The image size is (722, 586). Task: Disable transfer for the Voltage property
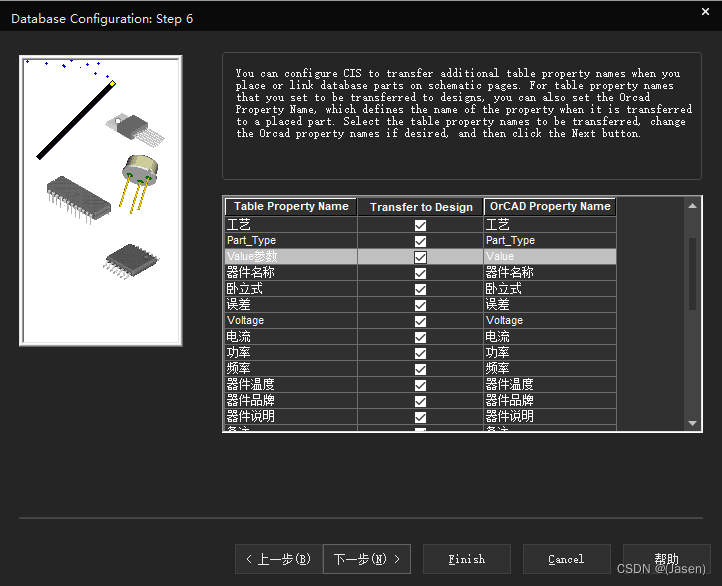(420, 321)
